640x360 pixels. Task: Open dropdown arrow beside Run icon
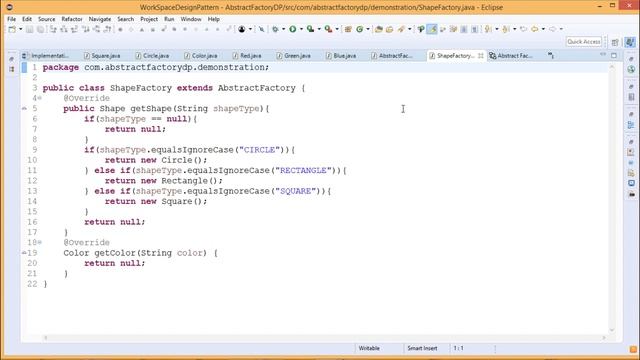(x=301, y=29)
